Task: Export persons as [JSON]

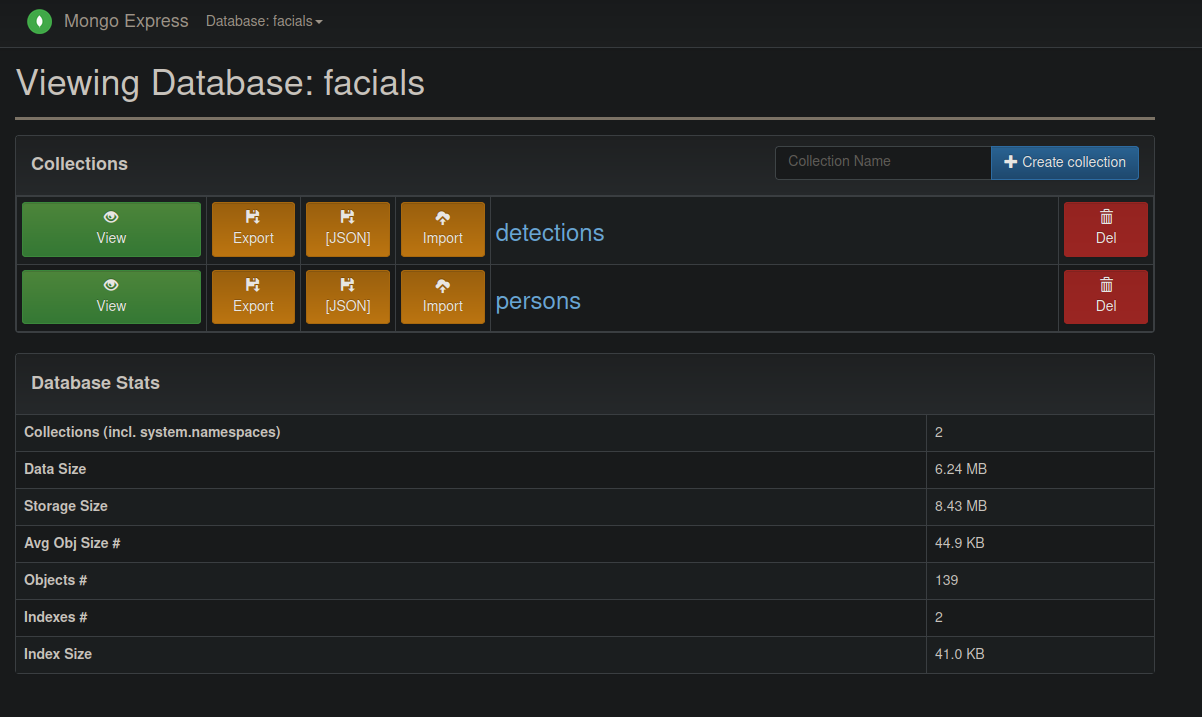Action: click(x=348, y=297)
